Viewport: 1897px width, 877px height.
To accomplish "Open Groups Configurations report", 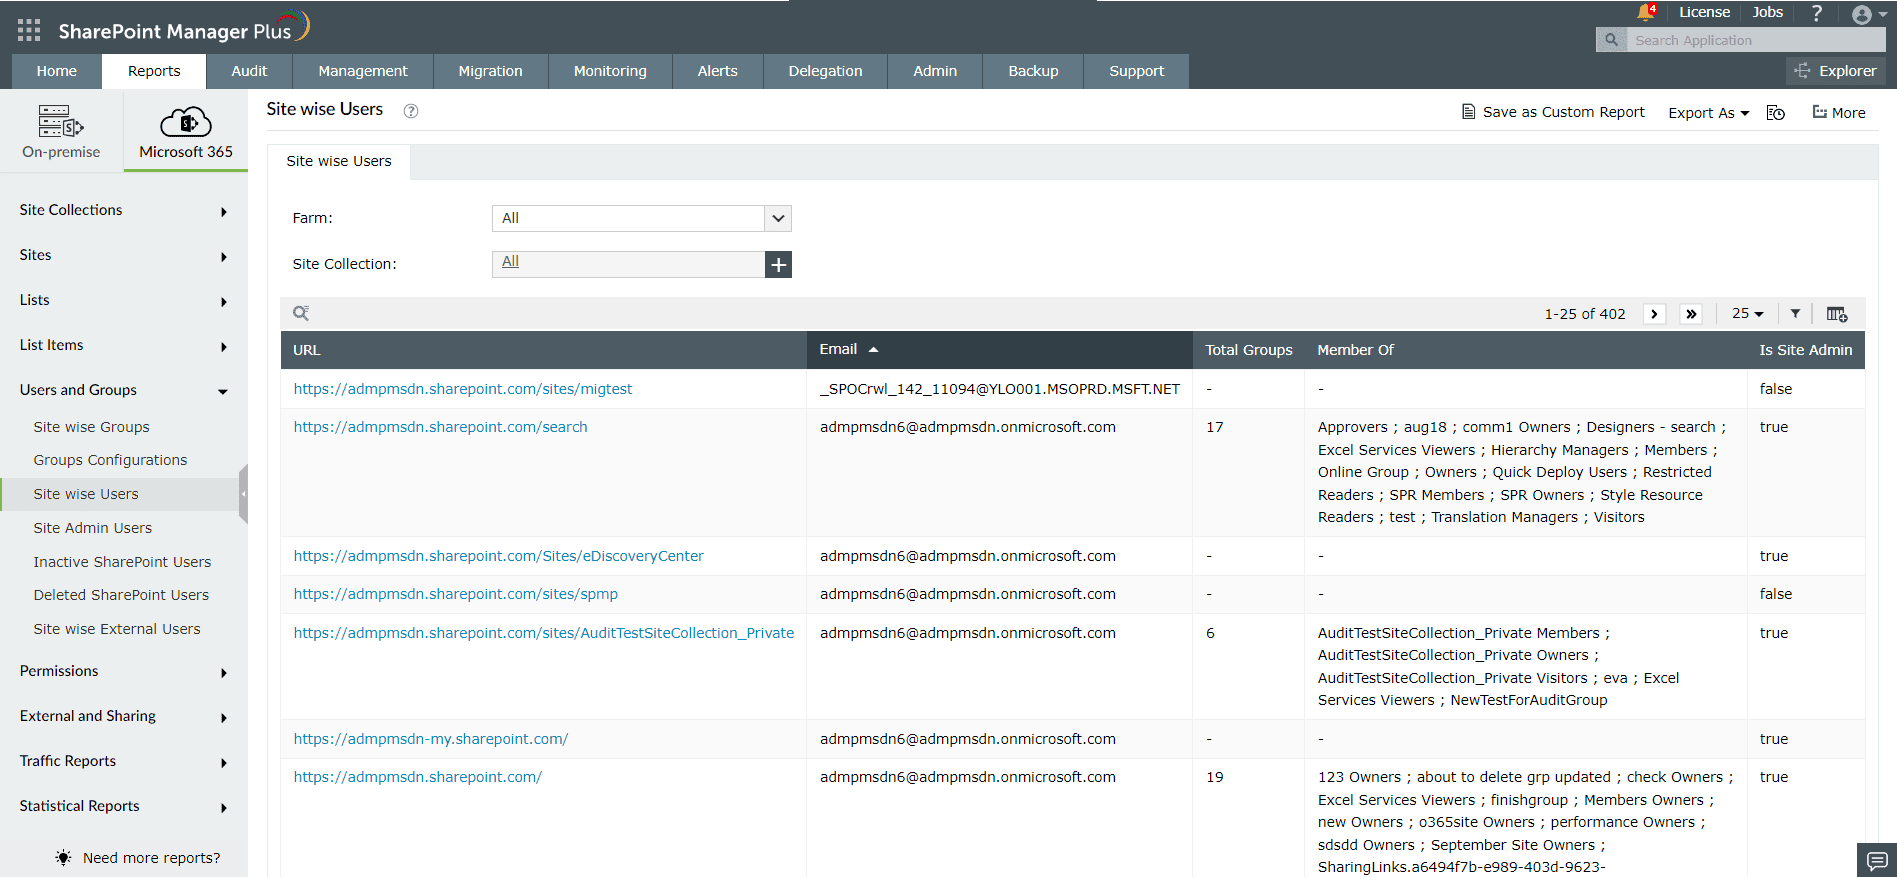I will tap(110, 460).
